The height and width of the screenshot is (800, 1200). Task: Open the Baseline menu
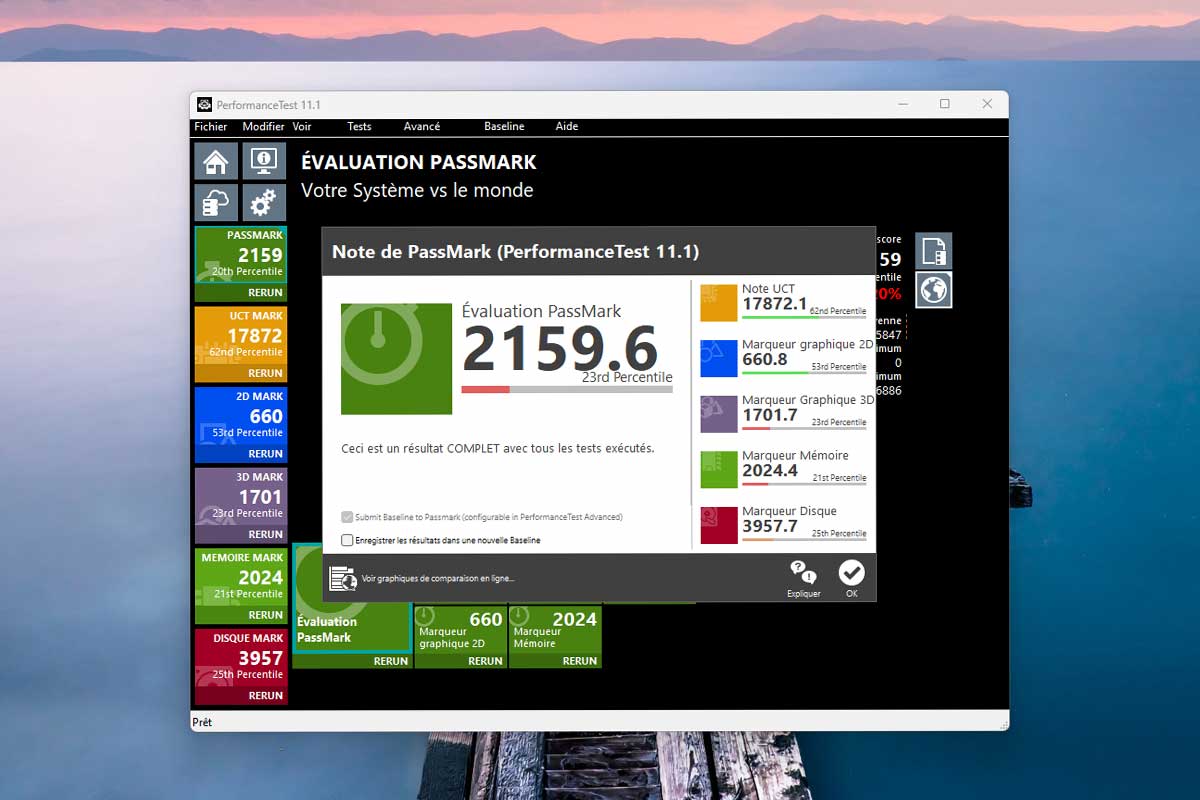click(x=504, y=127)
